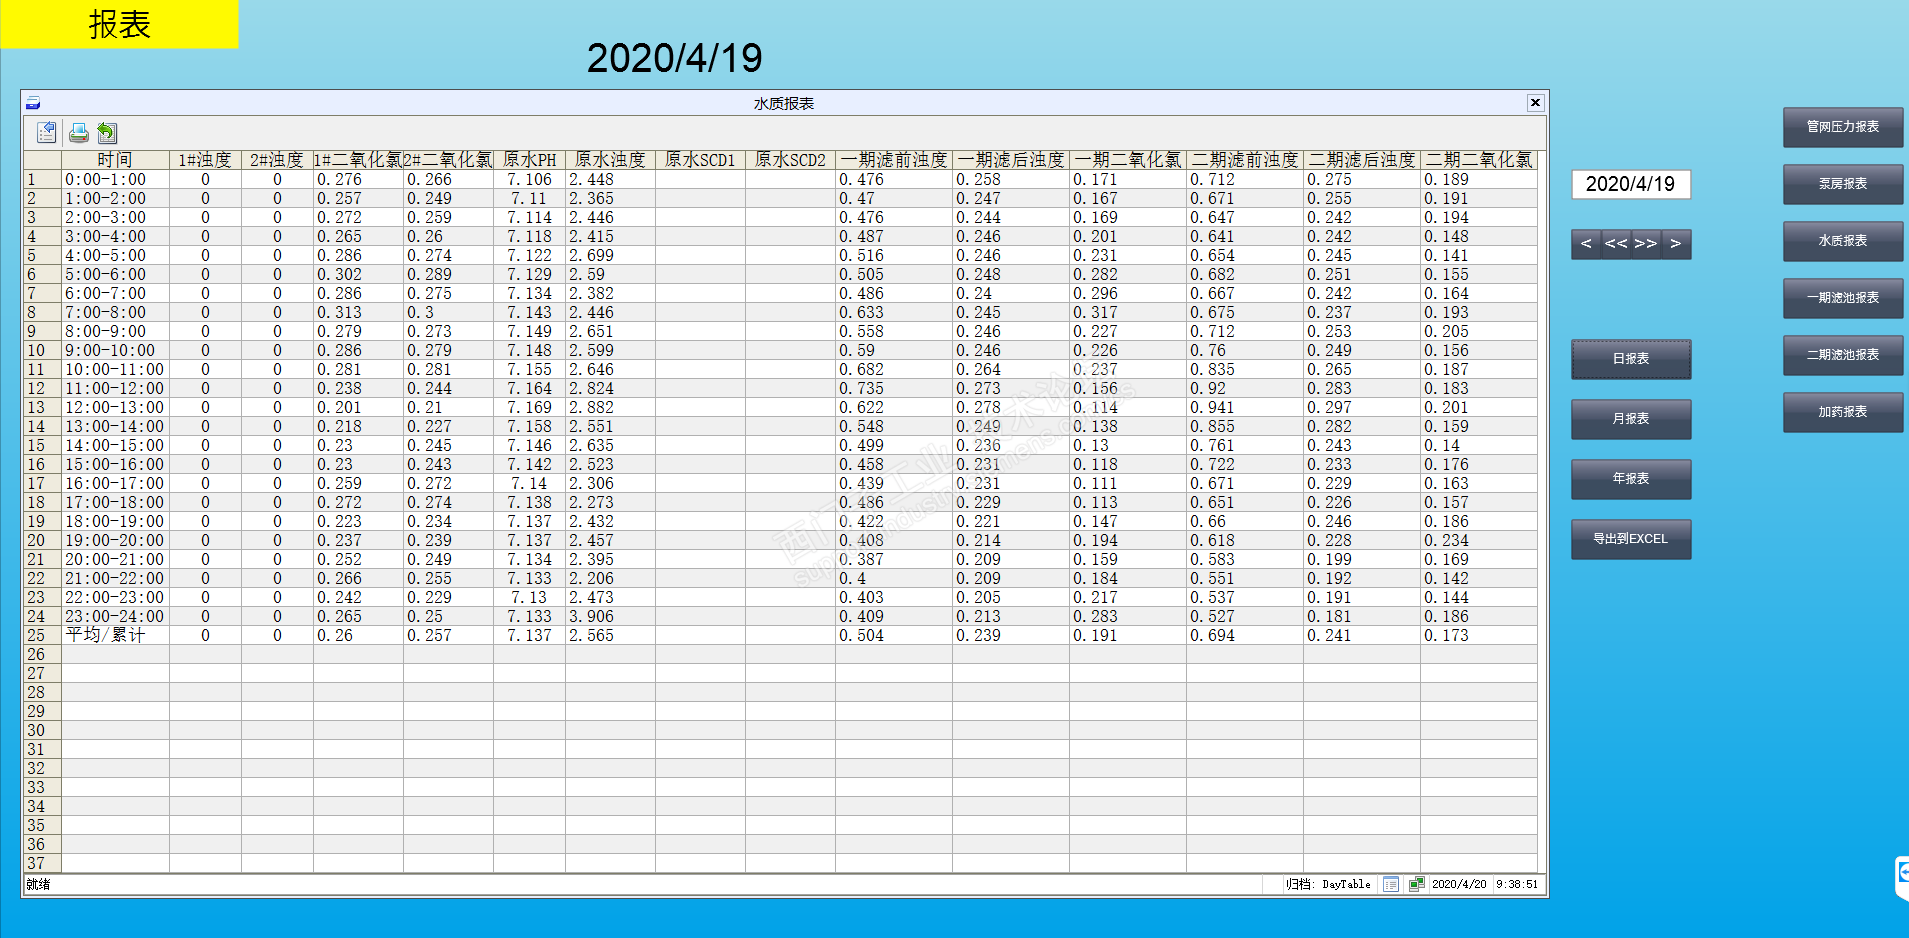Screen dimensions: 1909x938
Task: Select the 1#浊度 column header
Action: (205, 160)
